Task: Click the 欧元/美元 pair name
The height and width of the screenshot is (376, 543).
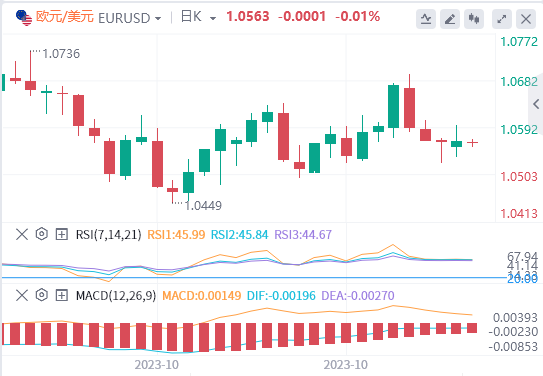Action: (65, 17)
